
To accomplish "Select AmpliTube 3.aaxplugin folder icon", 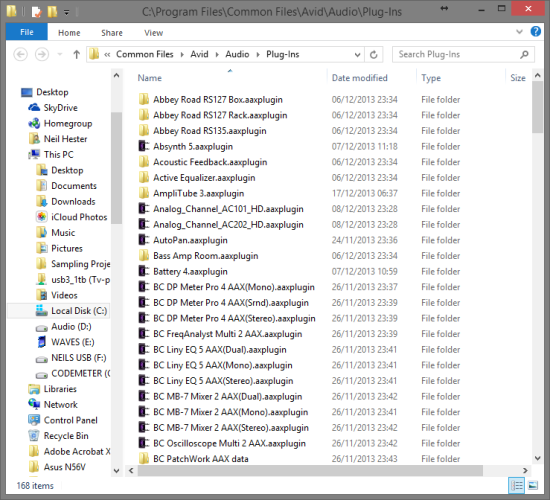I will [143, 193].
